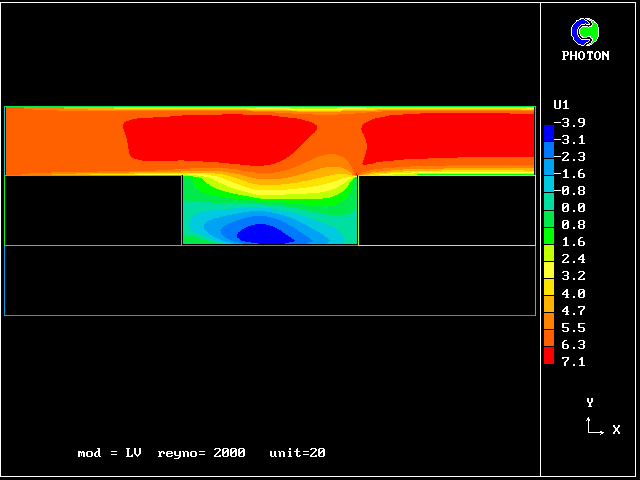Click the X axis label
Viewport: 640px width, 480px height.
(x=616, y=430)
